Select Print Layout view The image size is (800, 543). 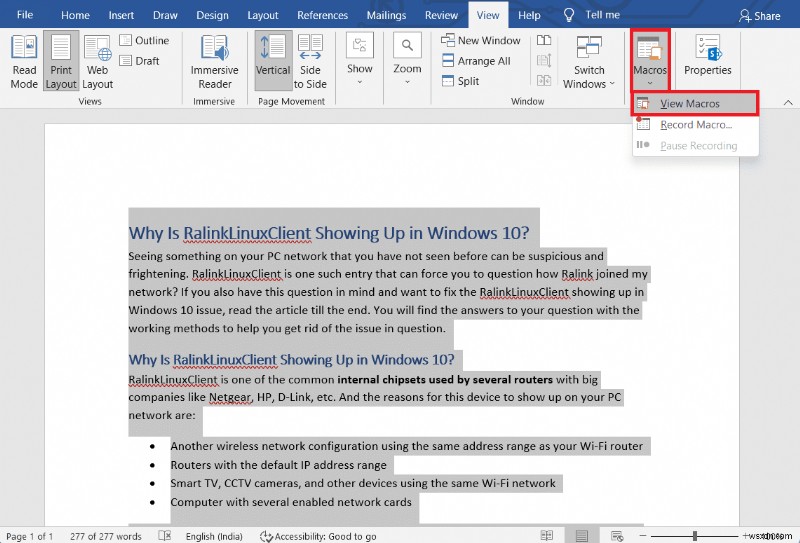coord(61,60)
